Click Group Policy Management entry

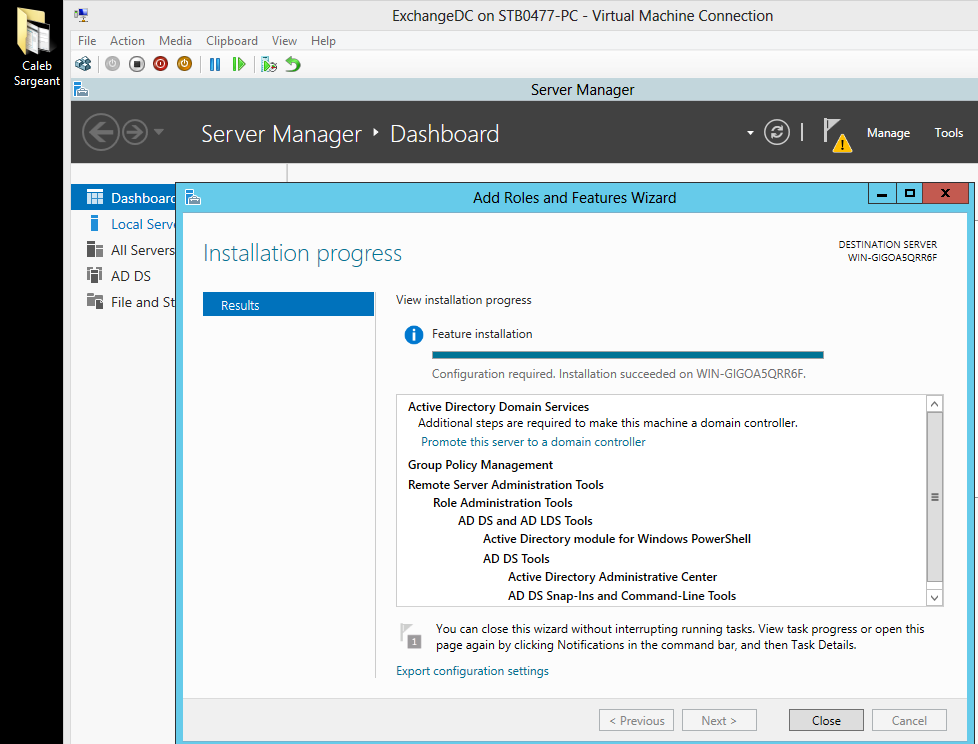[480, 465]
